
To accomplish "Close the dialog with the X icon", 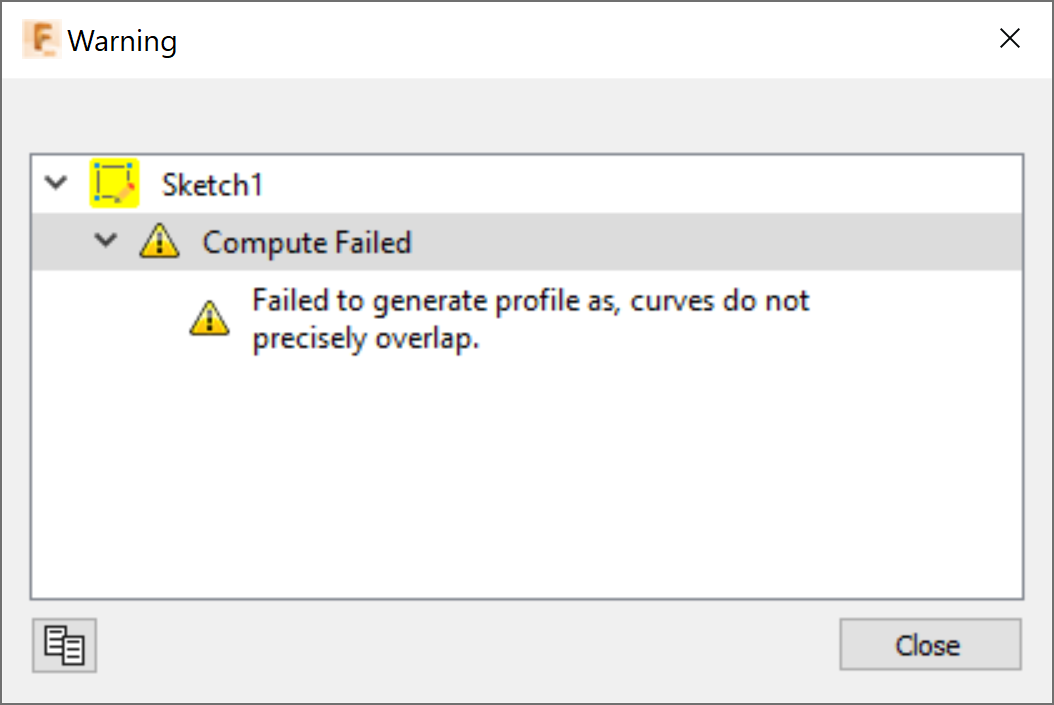I will pos(1010,39).
